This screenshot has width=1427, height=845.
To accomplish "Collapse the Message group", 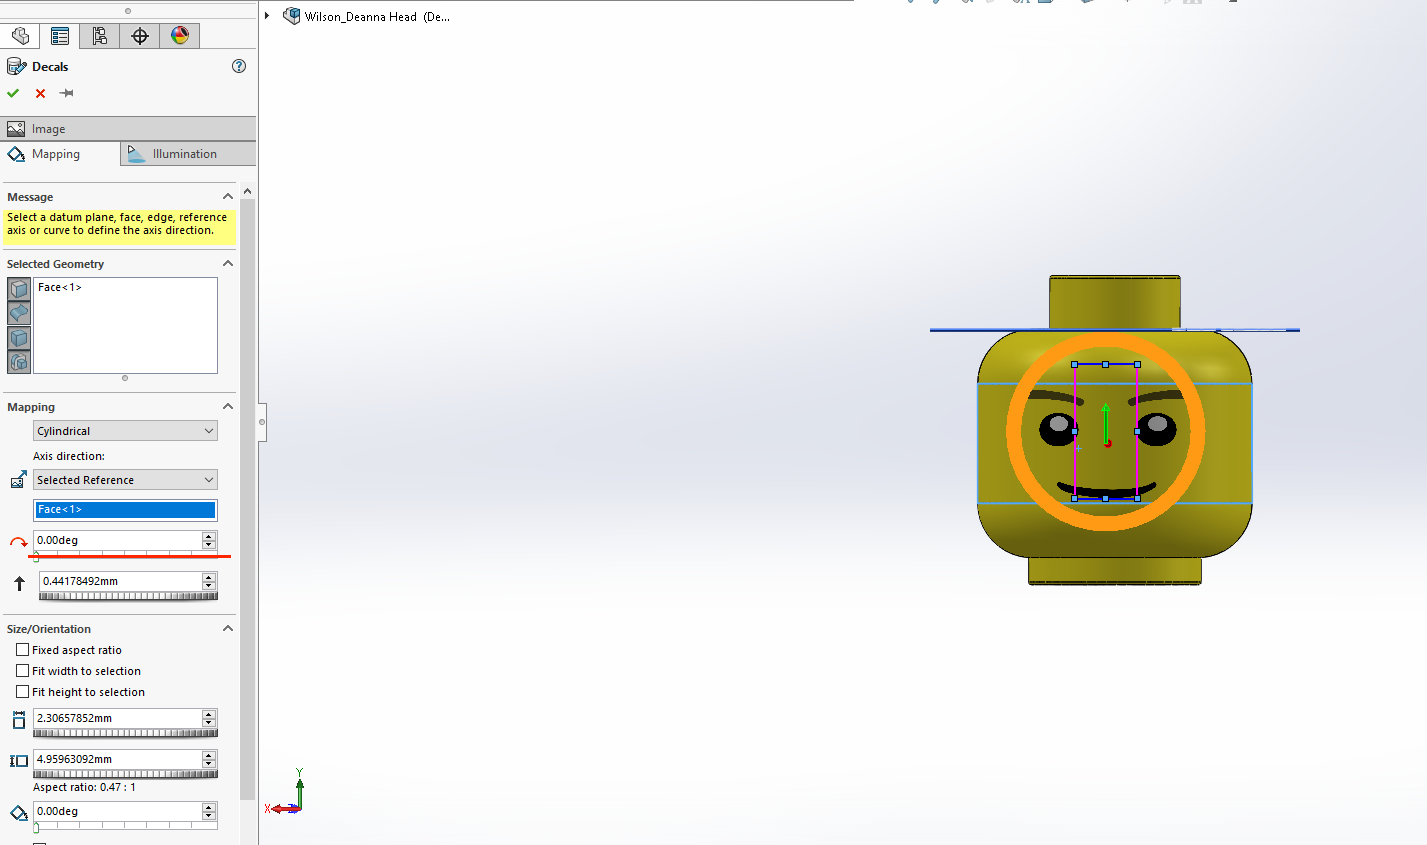I will pos(228,196).
